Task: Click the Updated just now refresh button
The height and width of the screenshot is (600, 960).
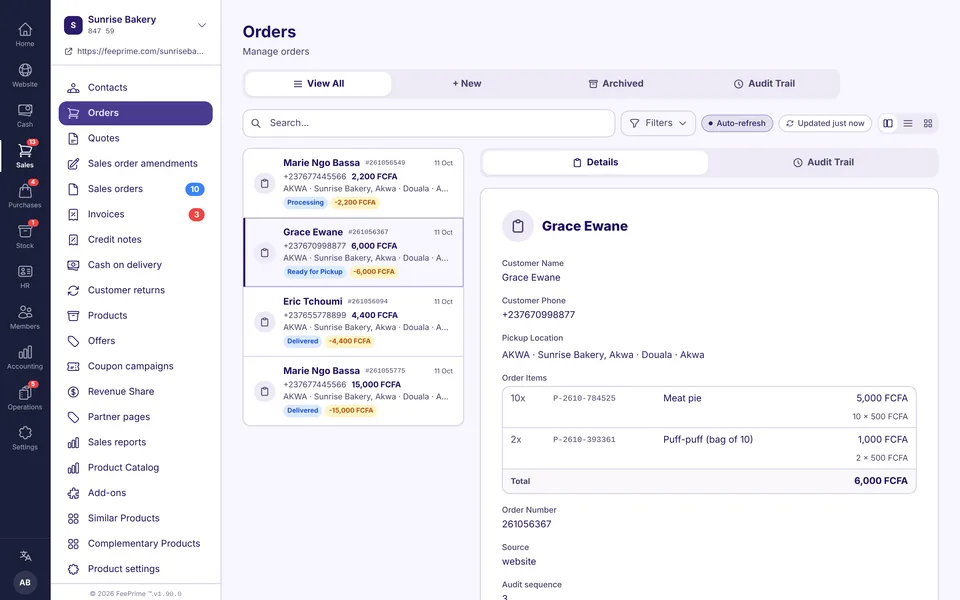Action: 825,123
